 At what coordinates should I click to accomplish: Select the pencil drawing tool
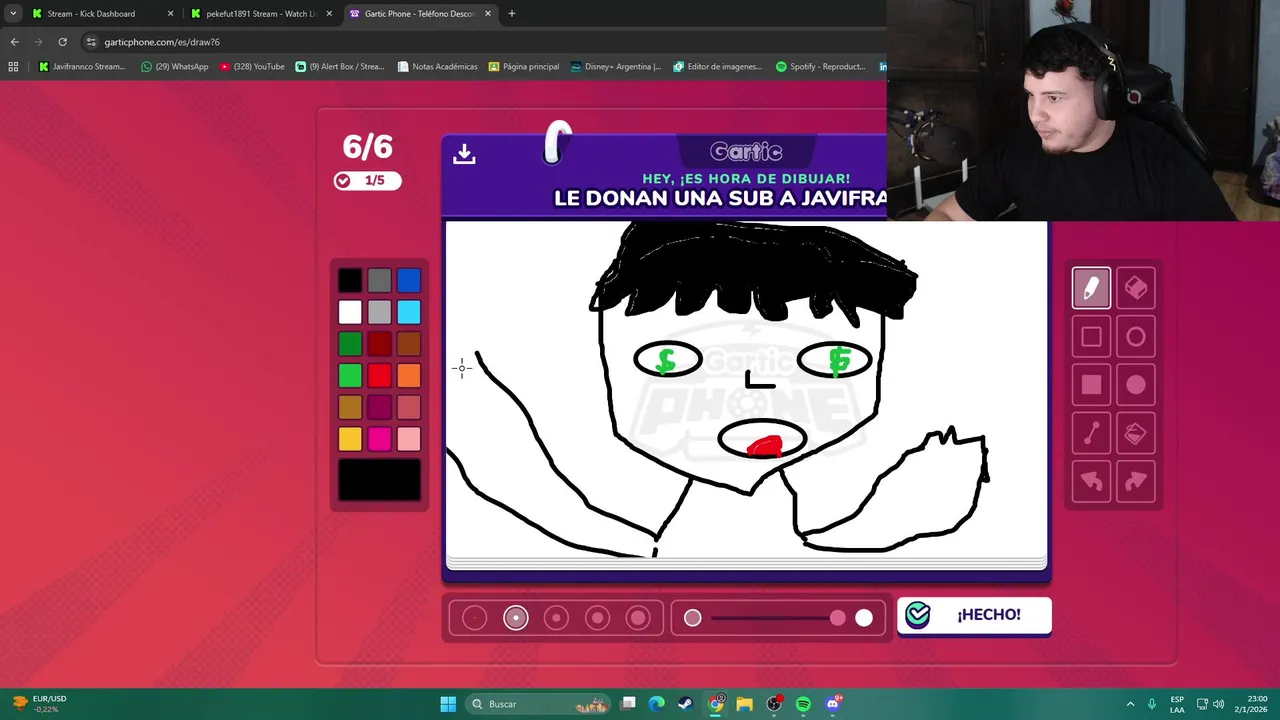[1091, 288]
